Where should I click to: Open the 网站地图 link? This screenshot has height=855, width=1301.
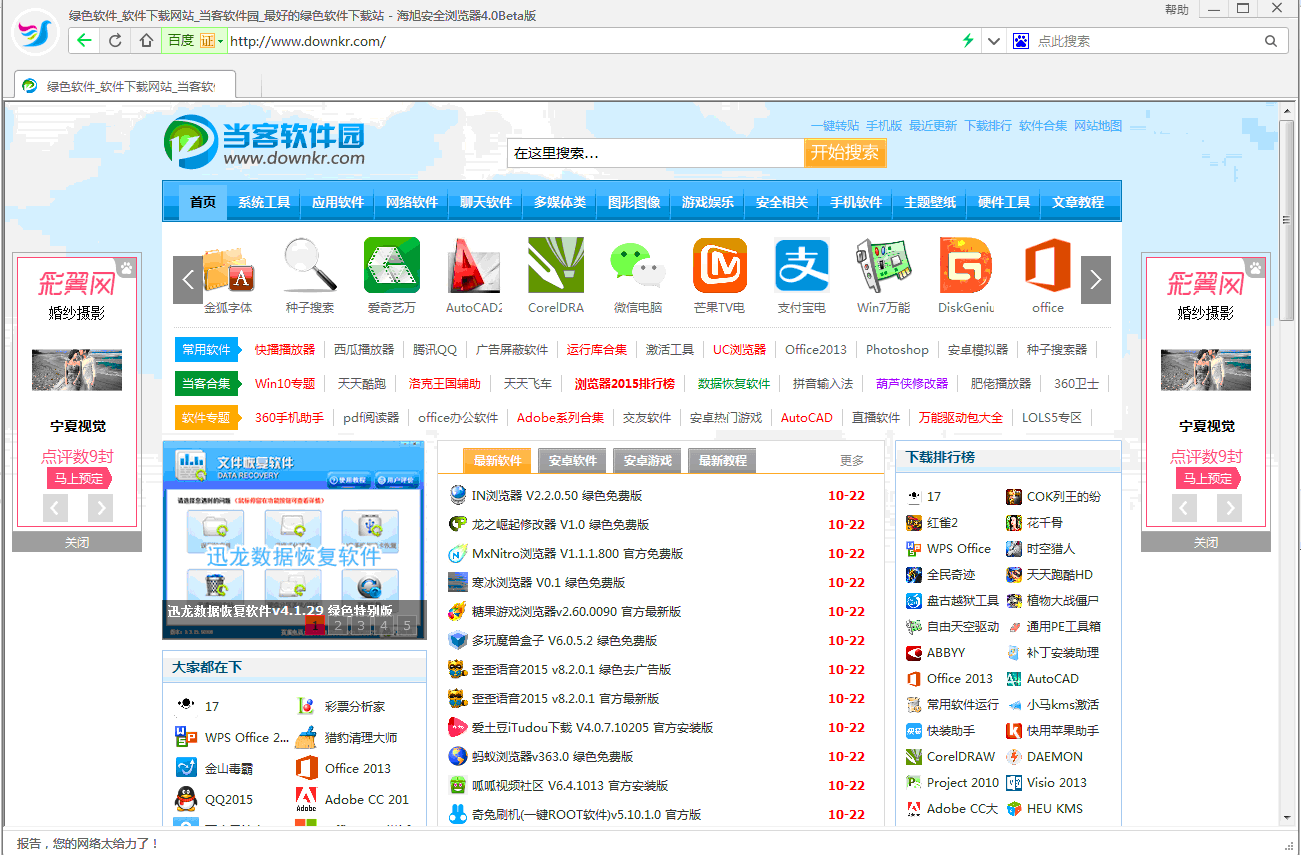[x=1098, y=126]
